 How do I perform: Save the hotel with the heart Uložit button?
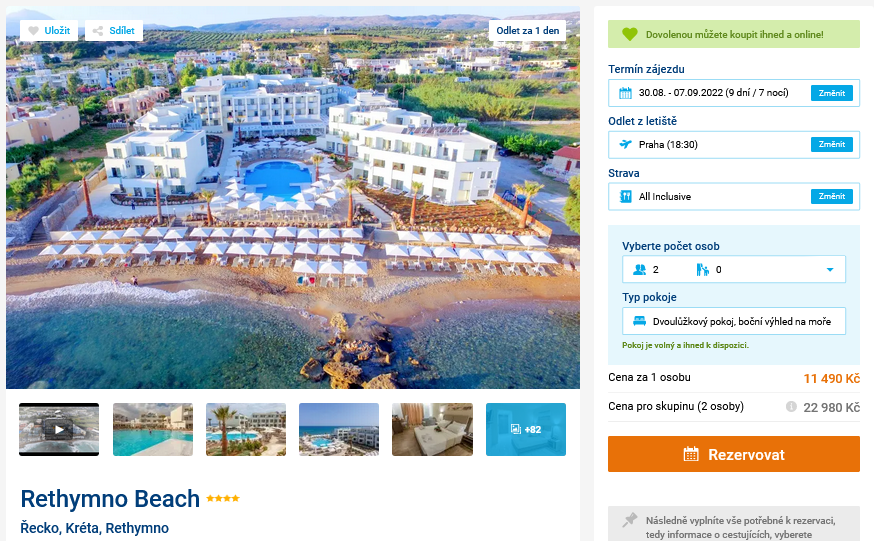pyautogui.click(x=49, y=31)
